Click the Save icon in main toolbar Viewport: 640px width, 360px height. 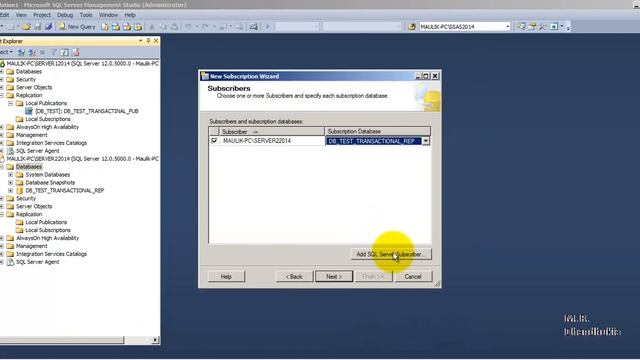click(38, 27)
